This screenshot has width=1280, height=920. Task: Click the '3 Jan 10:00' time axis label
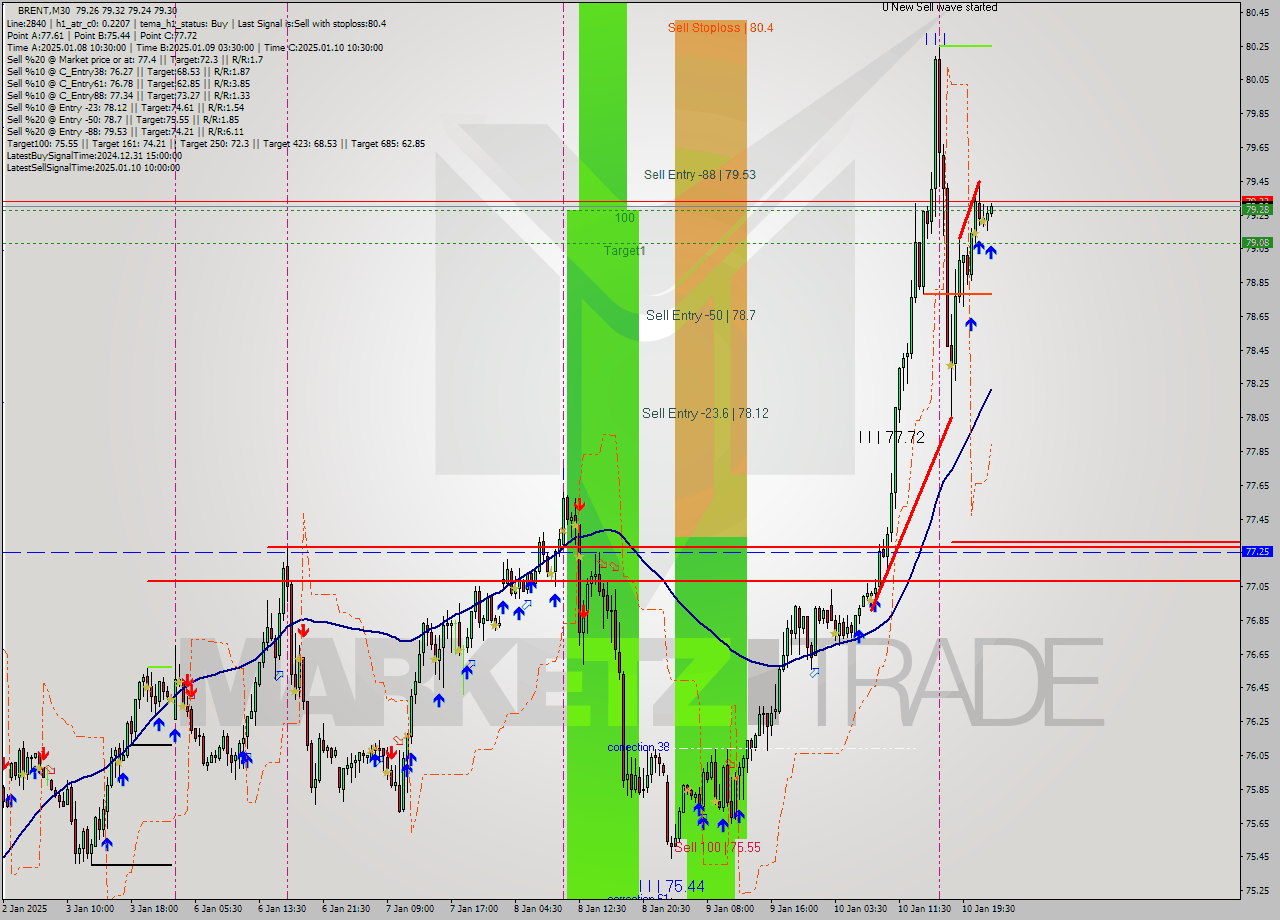pyautogui.click(x=90, y=909)
